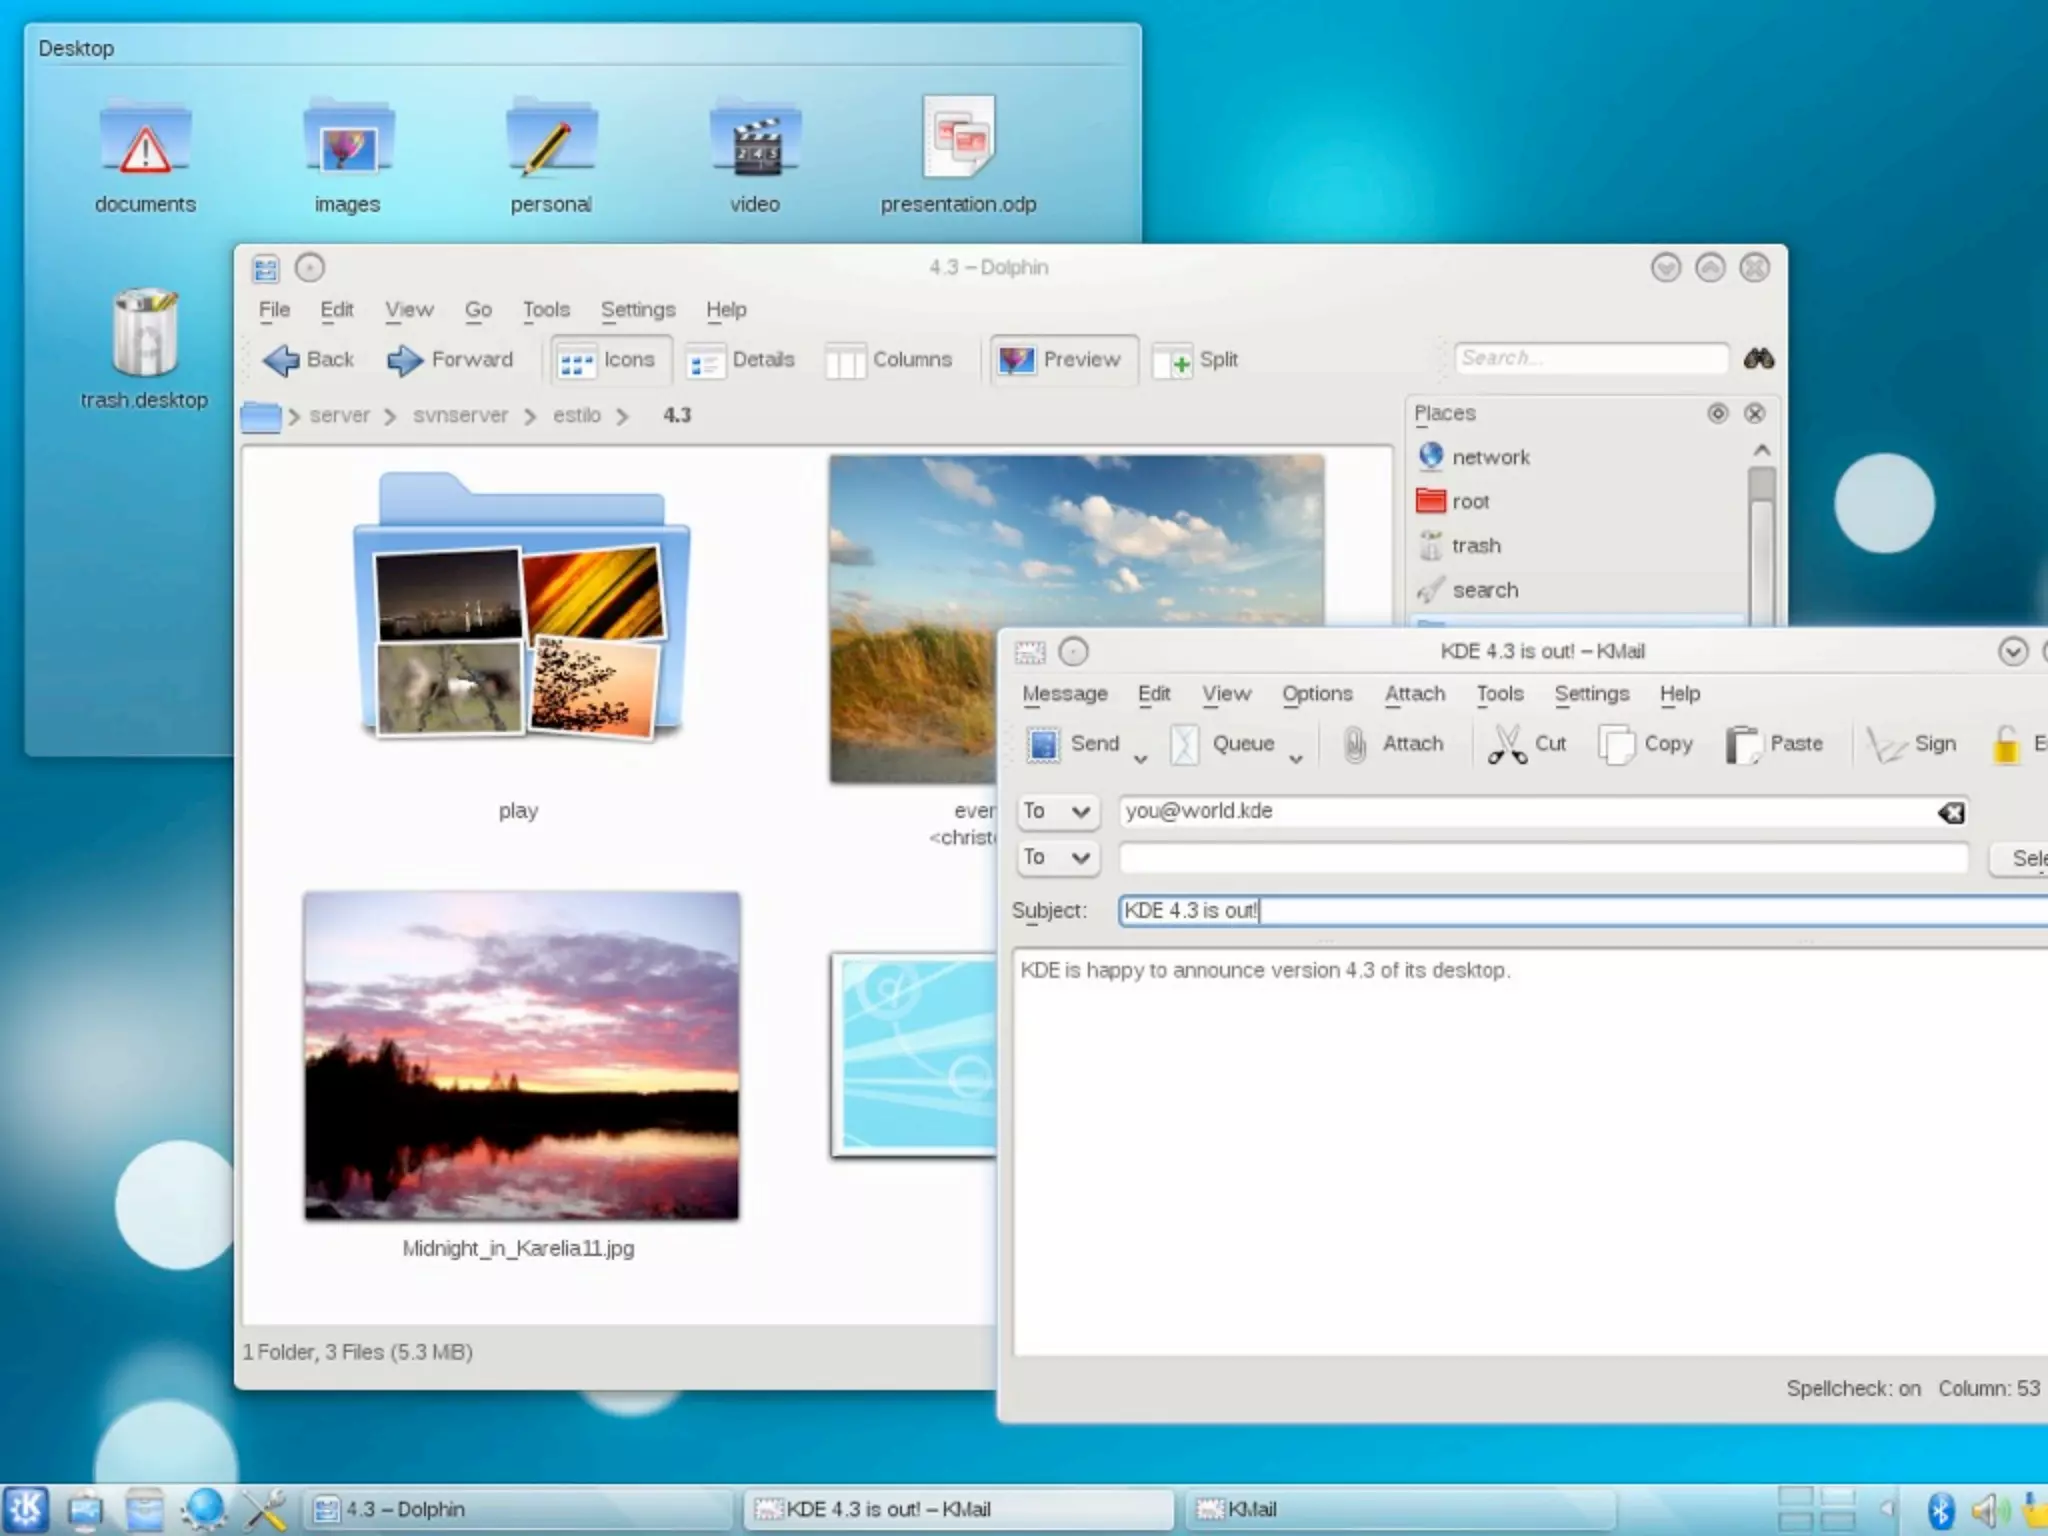Click the empty second recipient field

point(1543,858)
